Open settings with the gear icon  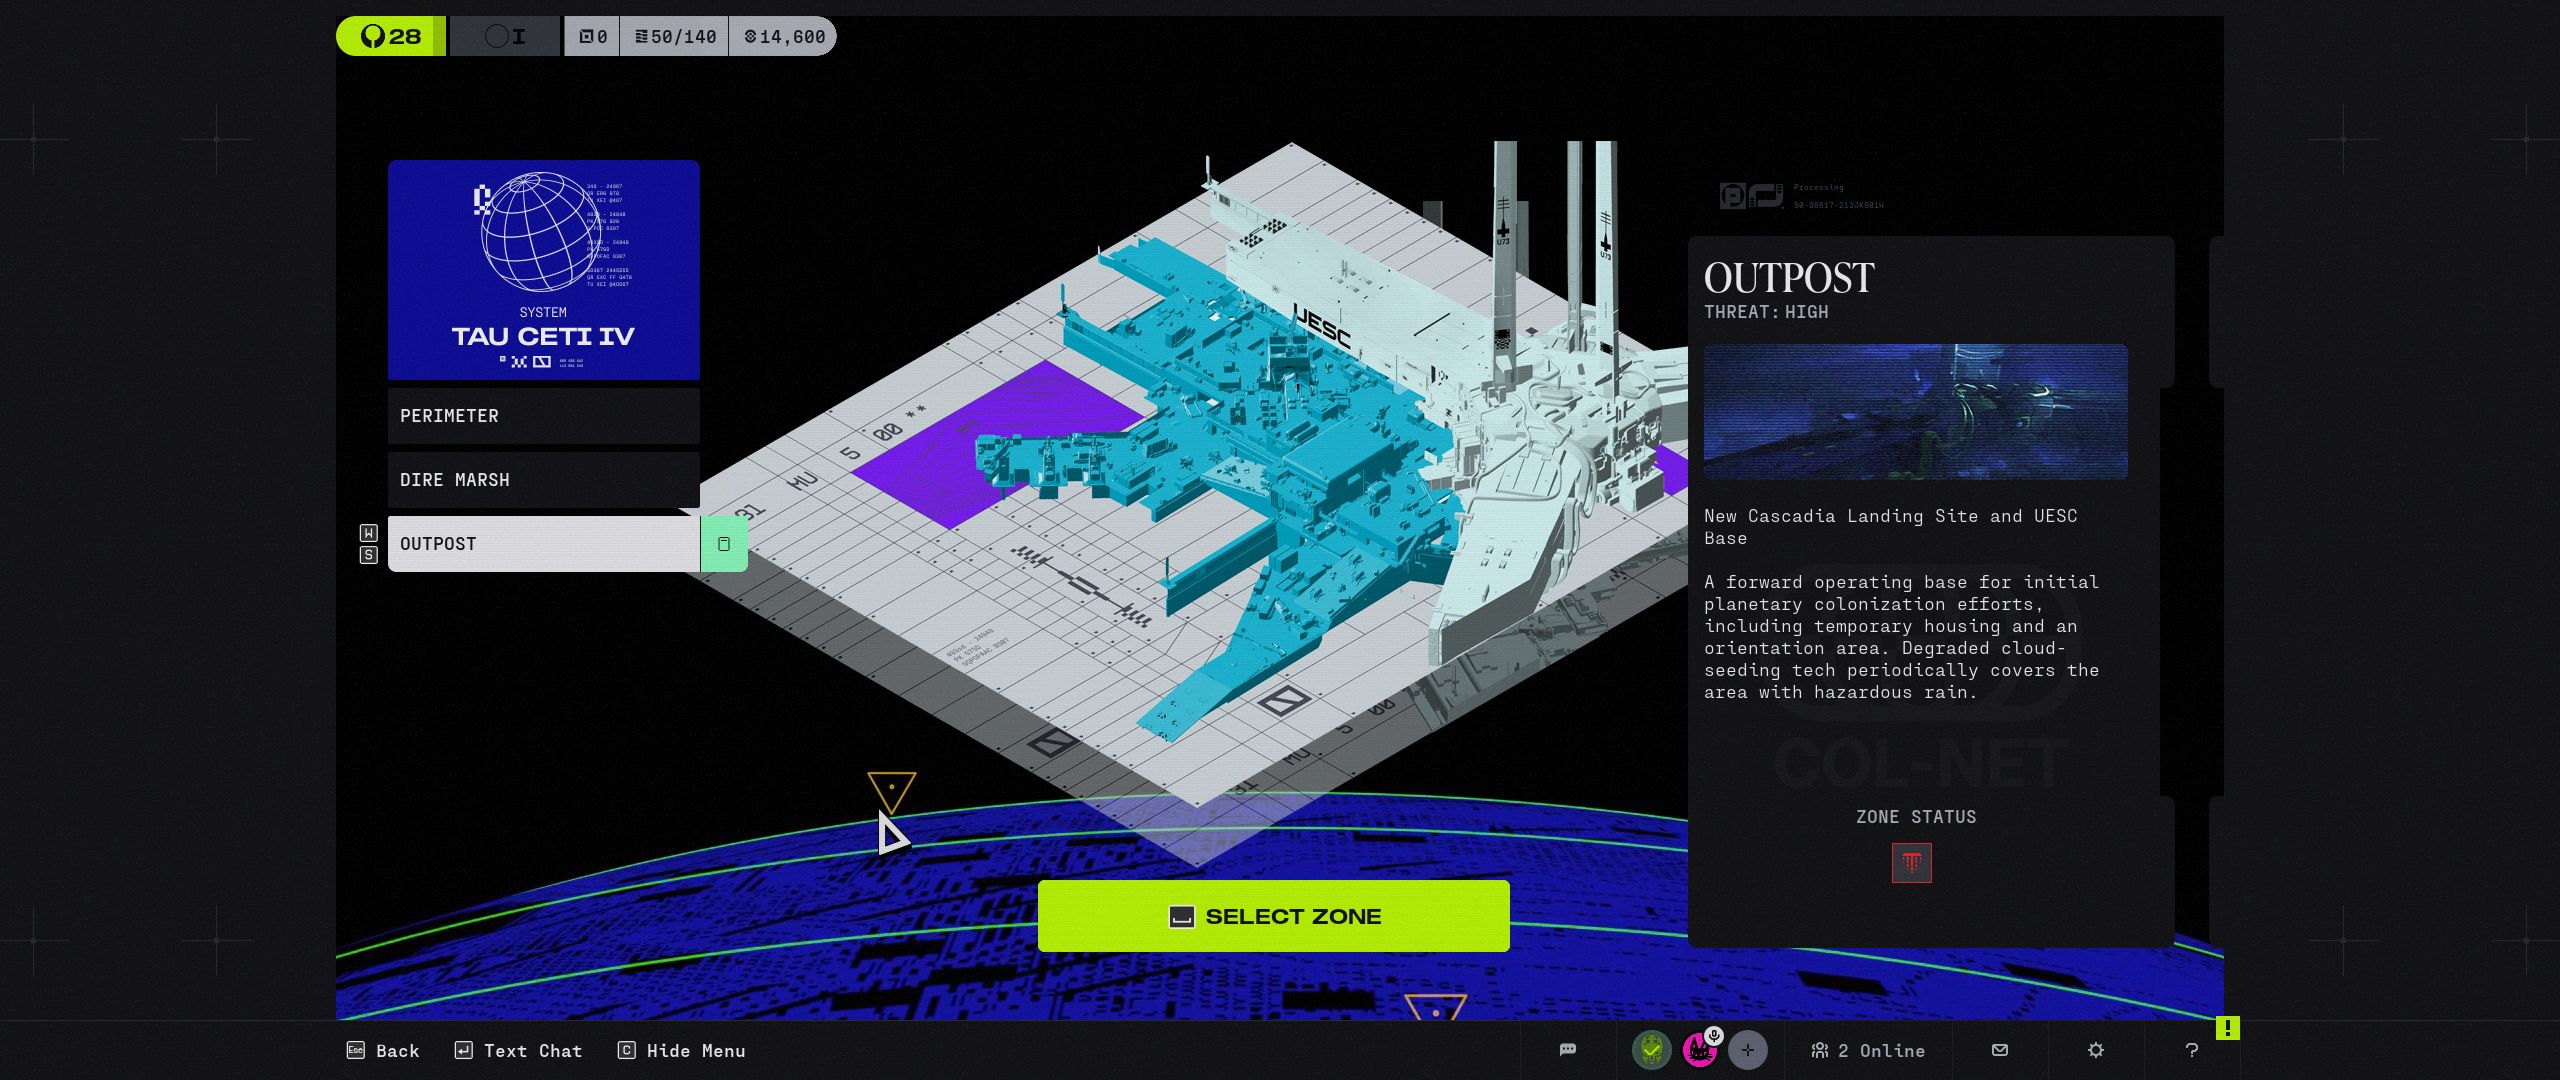click(x=2096, y=1050)
